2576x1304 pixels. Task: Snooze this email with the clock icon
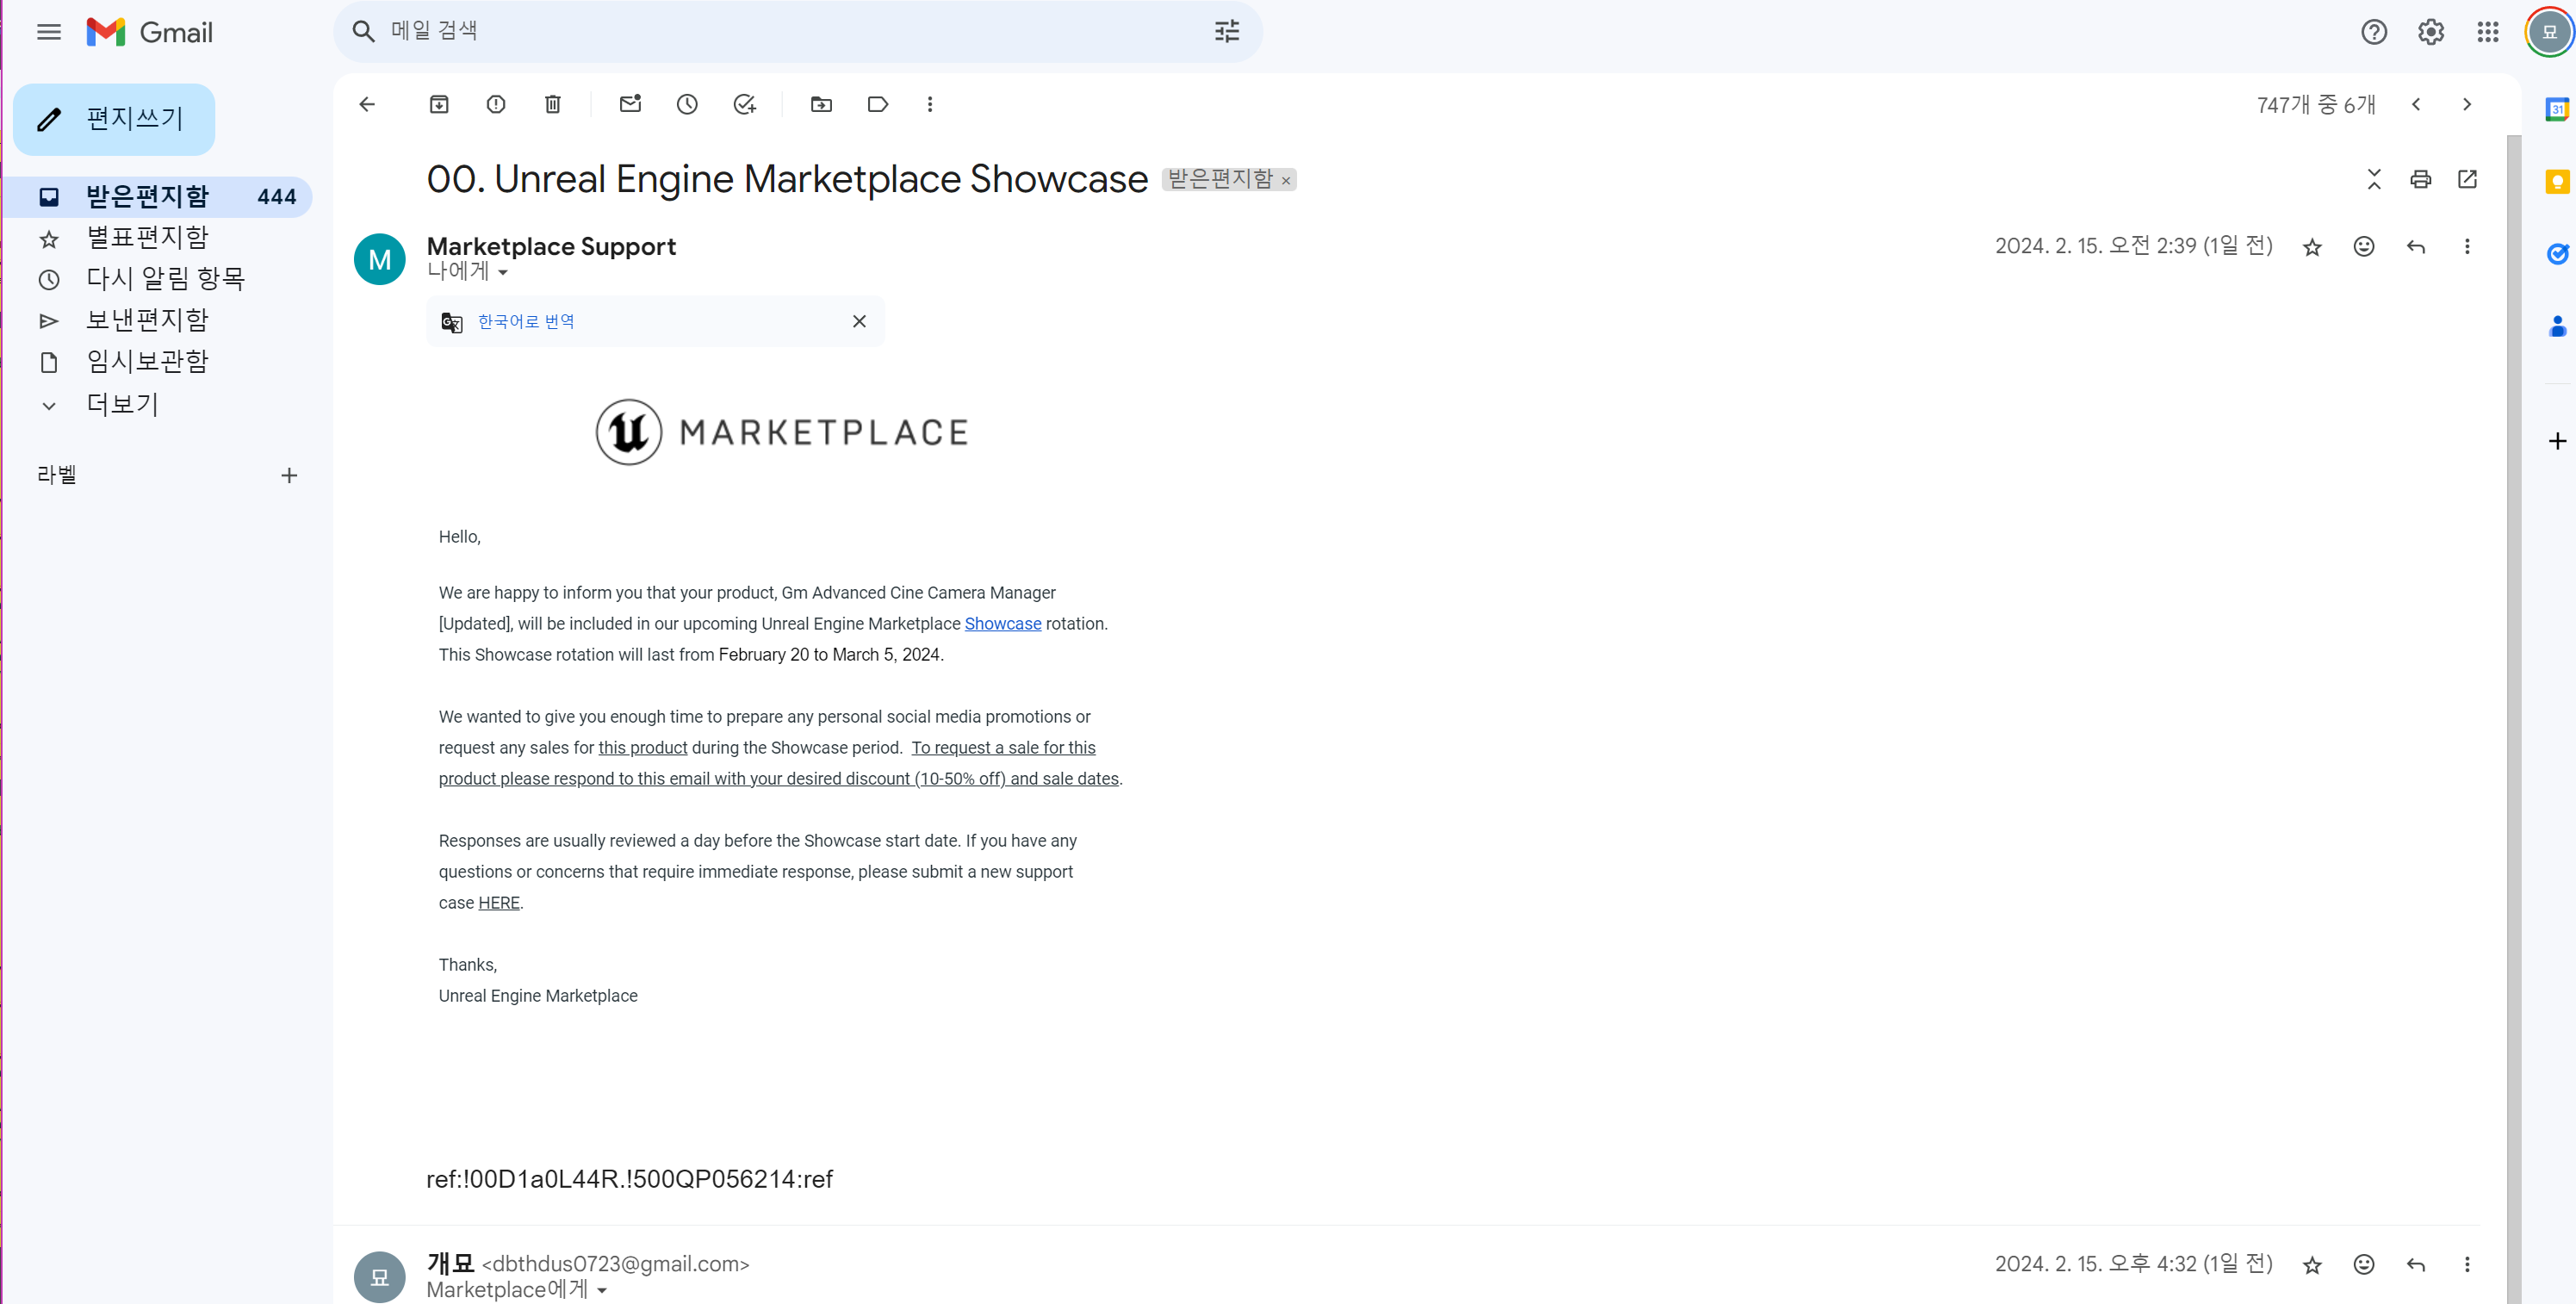point(687,104)
